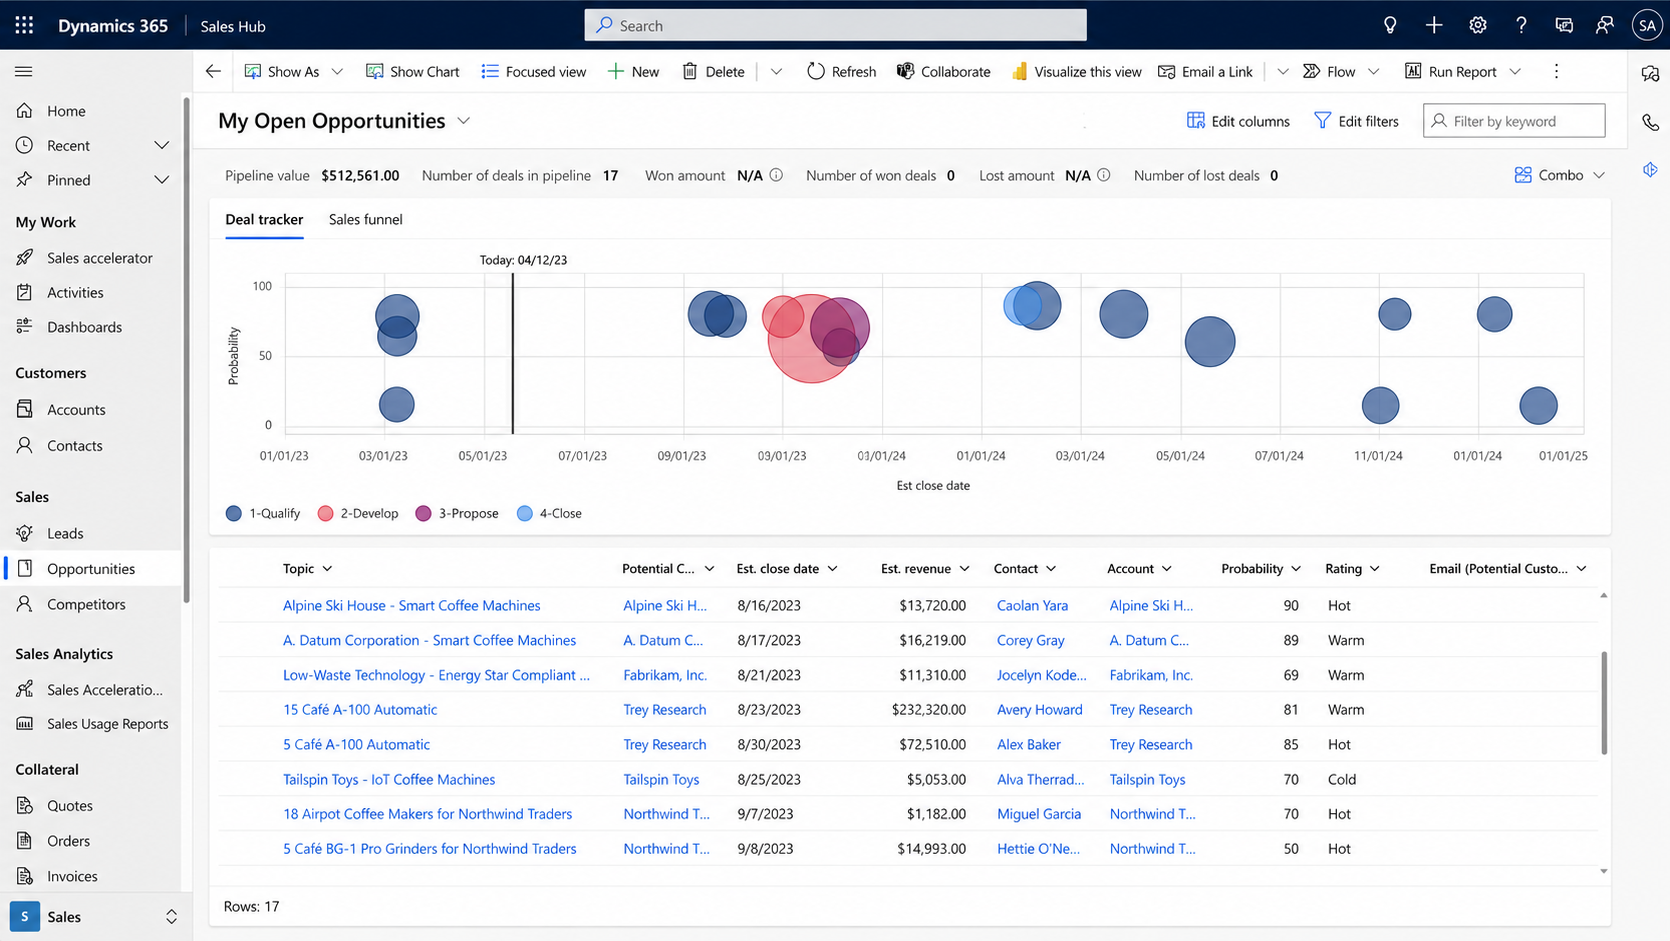Click the opportunities grid vertical scrollbar
Viewport: 1670px width, 941px height.
pyautogui.click(x=1604, y=702)
